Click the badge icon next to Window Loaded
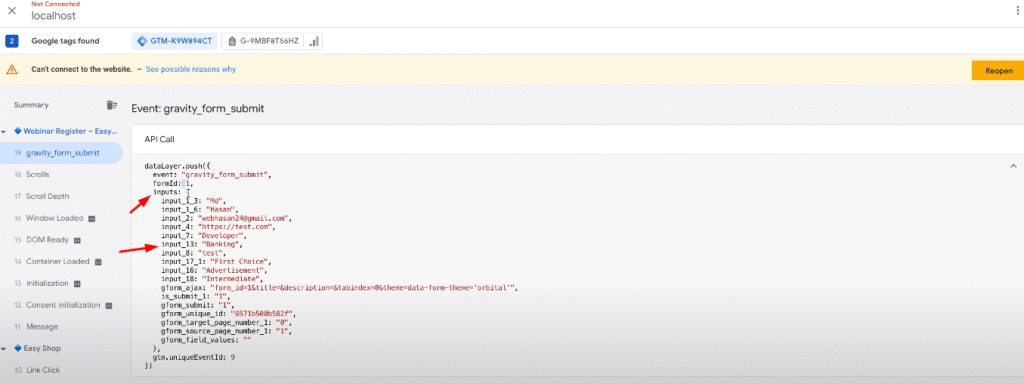This screenshot has height=384, width=1024. tap(92, 219)
